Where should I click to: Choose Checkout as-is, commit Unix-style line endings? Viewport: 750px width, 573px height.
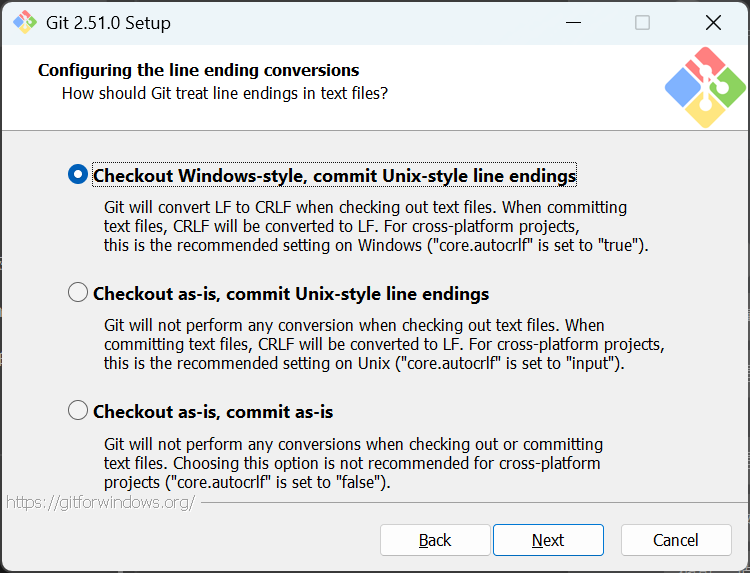[x=78, y=293]
